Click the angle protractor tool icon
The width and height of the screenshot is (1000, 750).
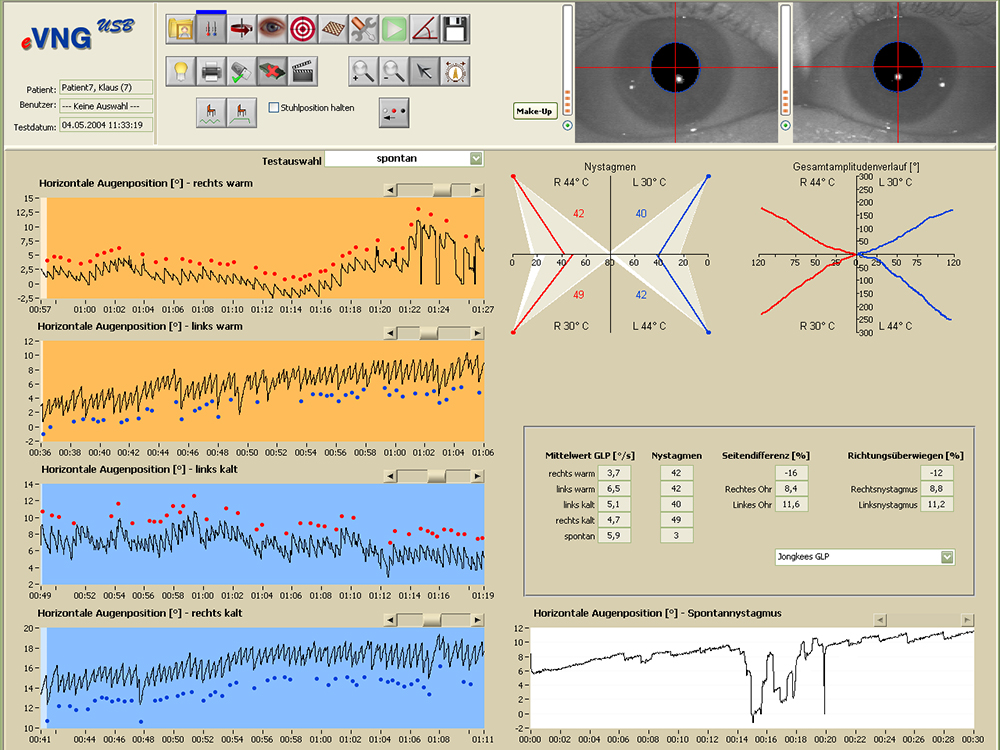tap(425, 29)
